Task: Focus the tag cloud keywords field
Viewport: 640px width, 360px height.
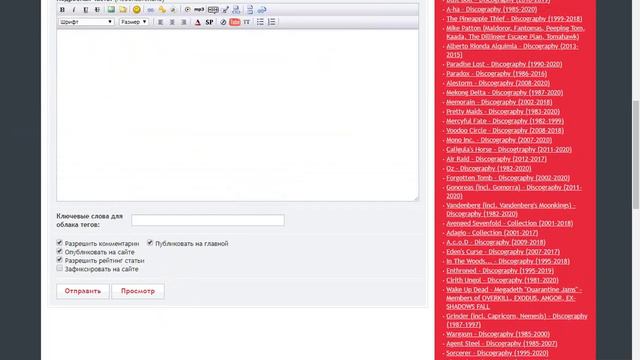Action: pyautogui.click(x=208, y=220)
